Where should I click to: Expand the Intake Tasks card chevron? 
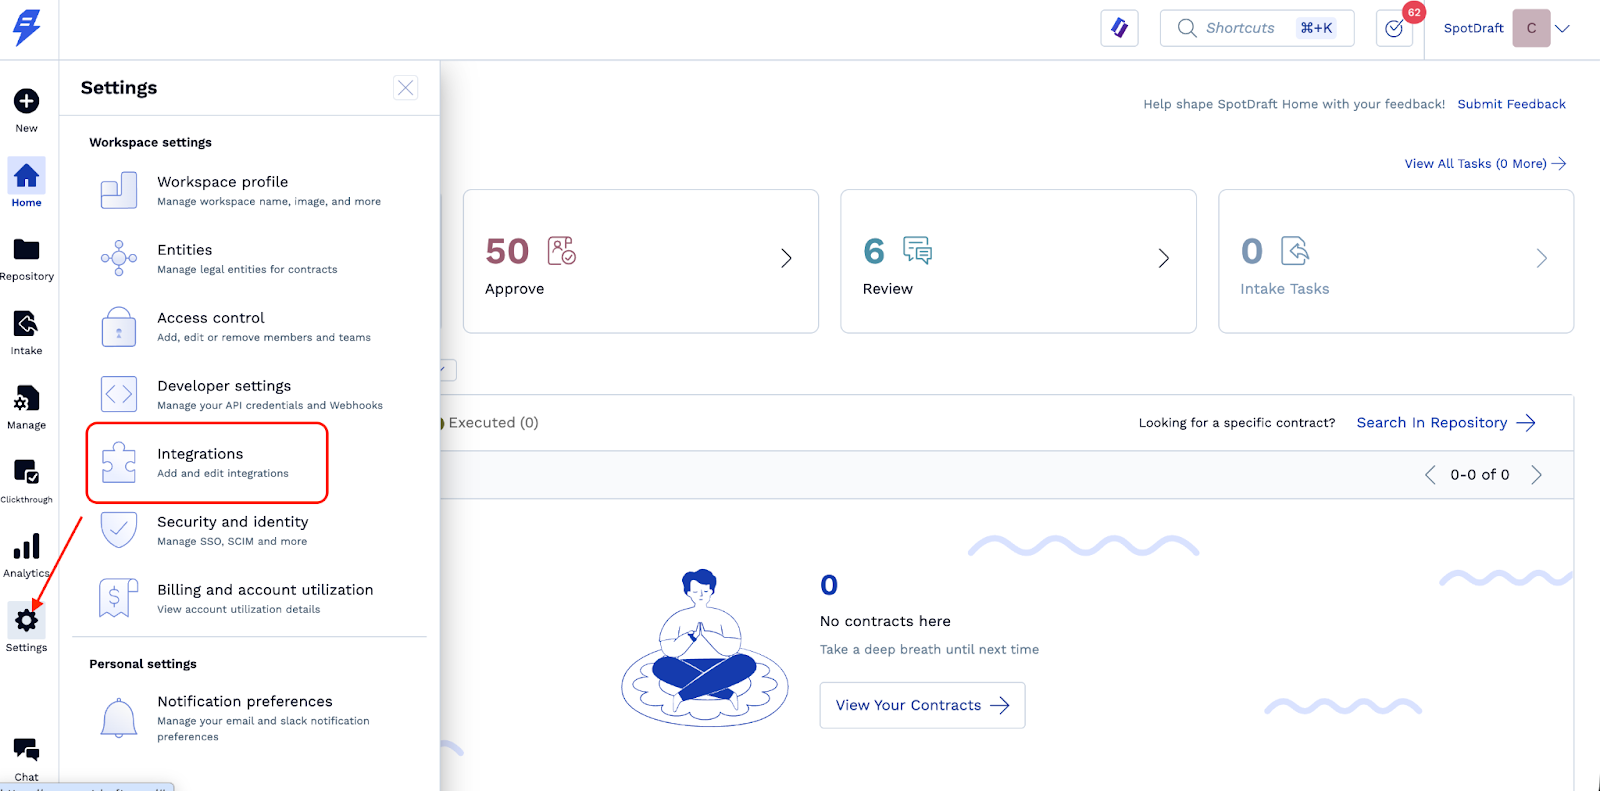[1542, 258]
